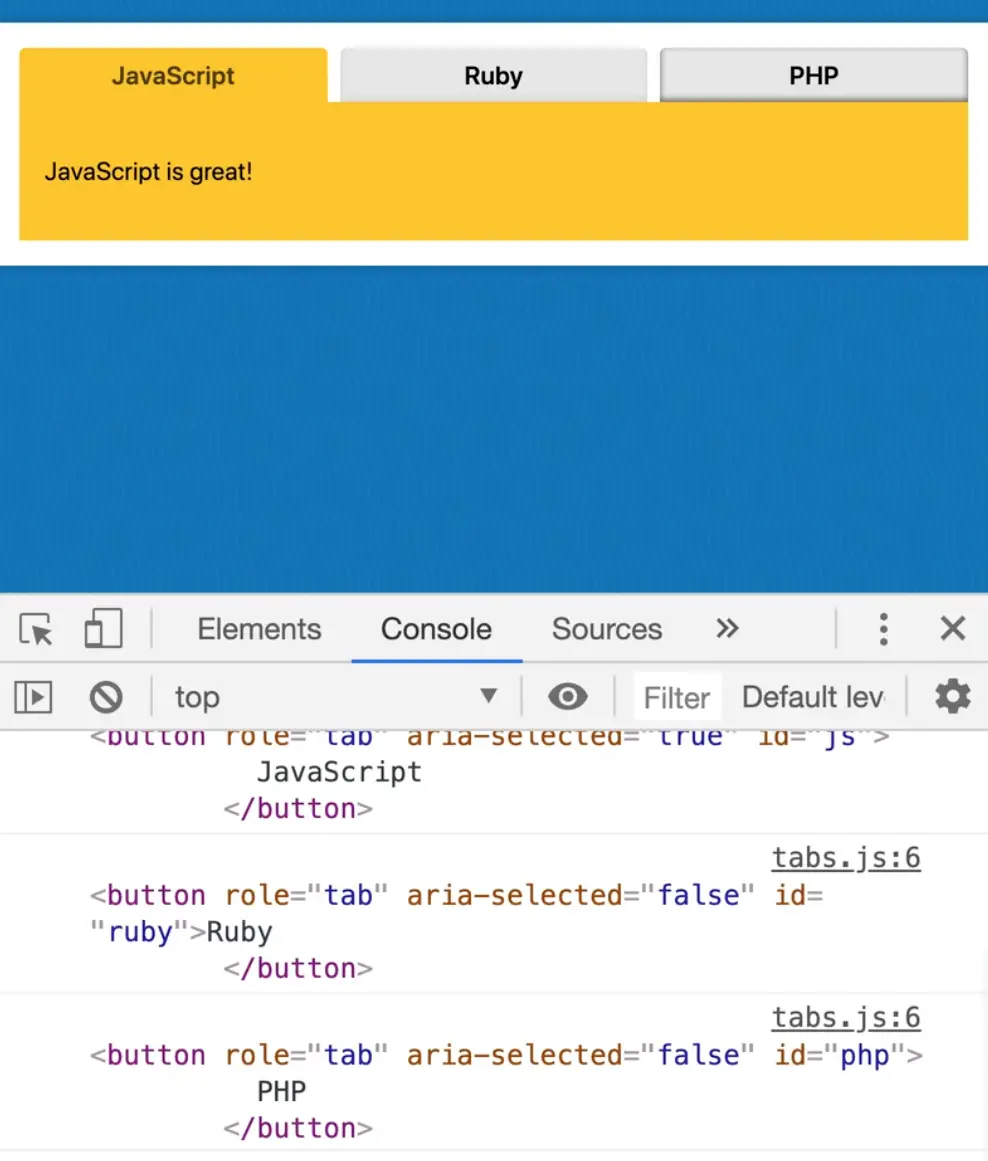Open console settings gear

[952, 697]
